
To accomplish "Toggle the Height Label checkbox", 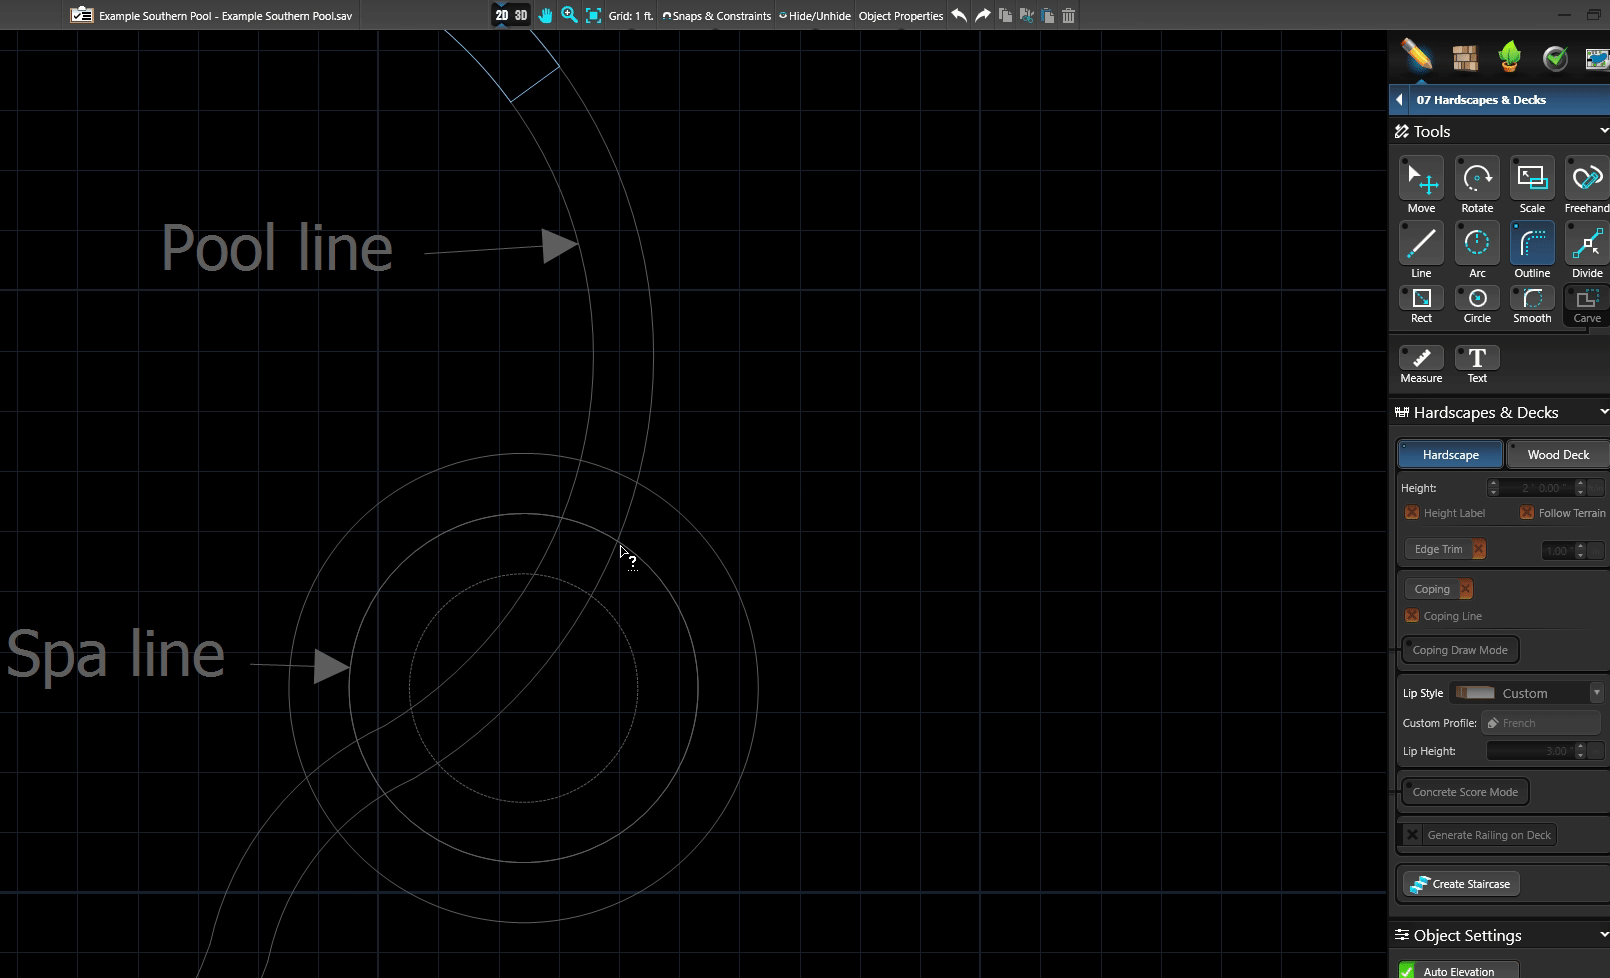I will (1412, 512).
